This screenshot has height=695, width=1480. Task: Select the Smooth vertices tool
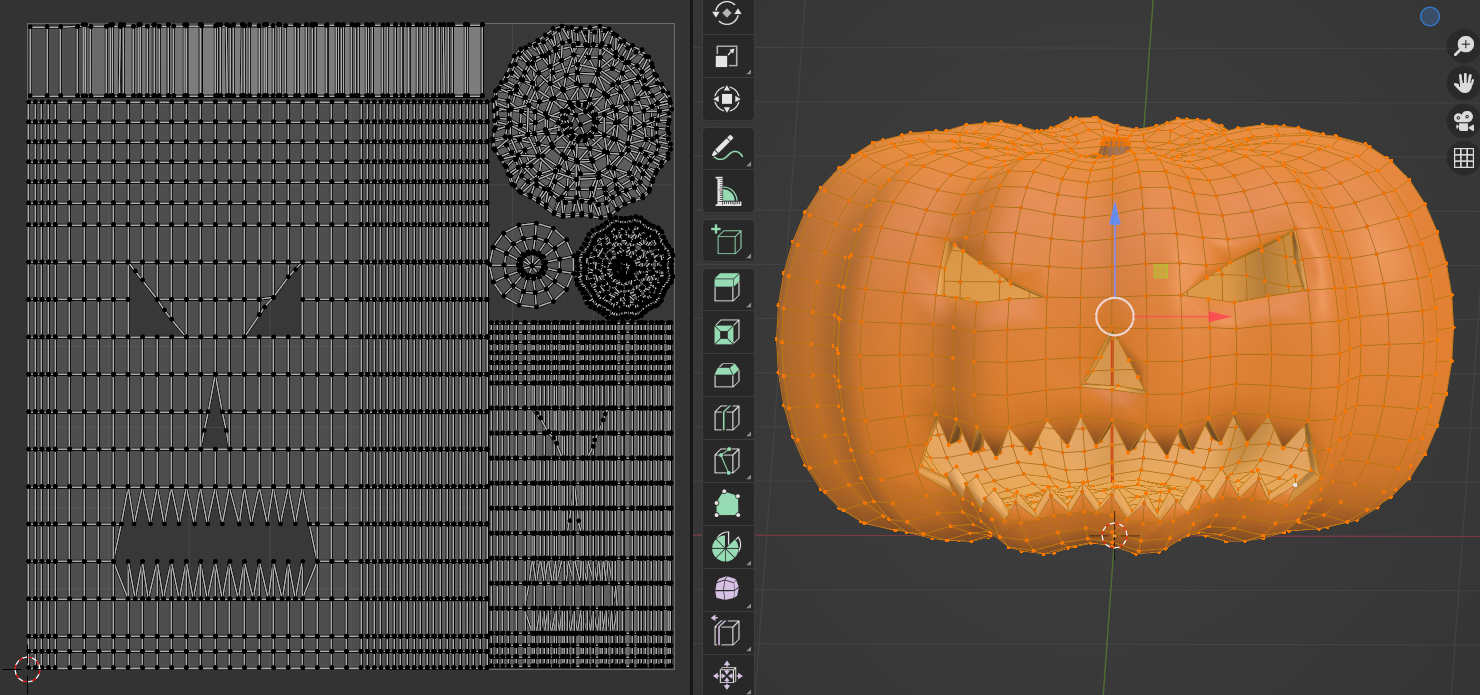(727, 590)
